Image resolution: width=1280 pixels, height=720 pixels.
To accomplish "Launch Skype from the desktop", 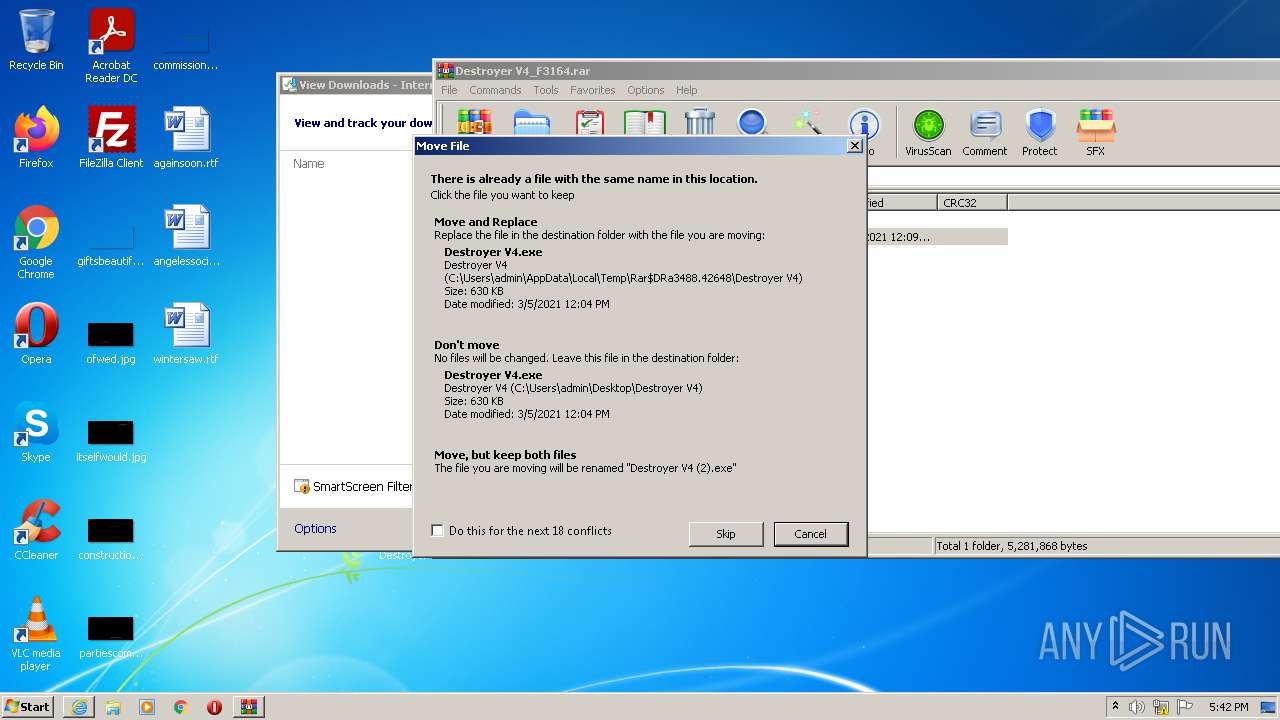I will point(36,432).
